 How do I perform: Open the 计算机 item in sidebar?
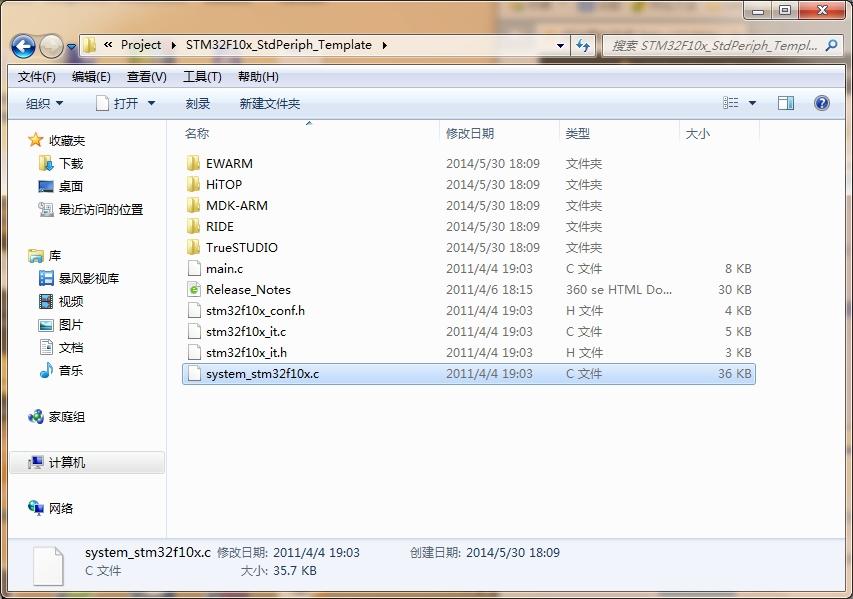tap(66, 462)
